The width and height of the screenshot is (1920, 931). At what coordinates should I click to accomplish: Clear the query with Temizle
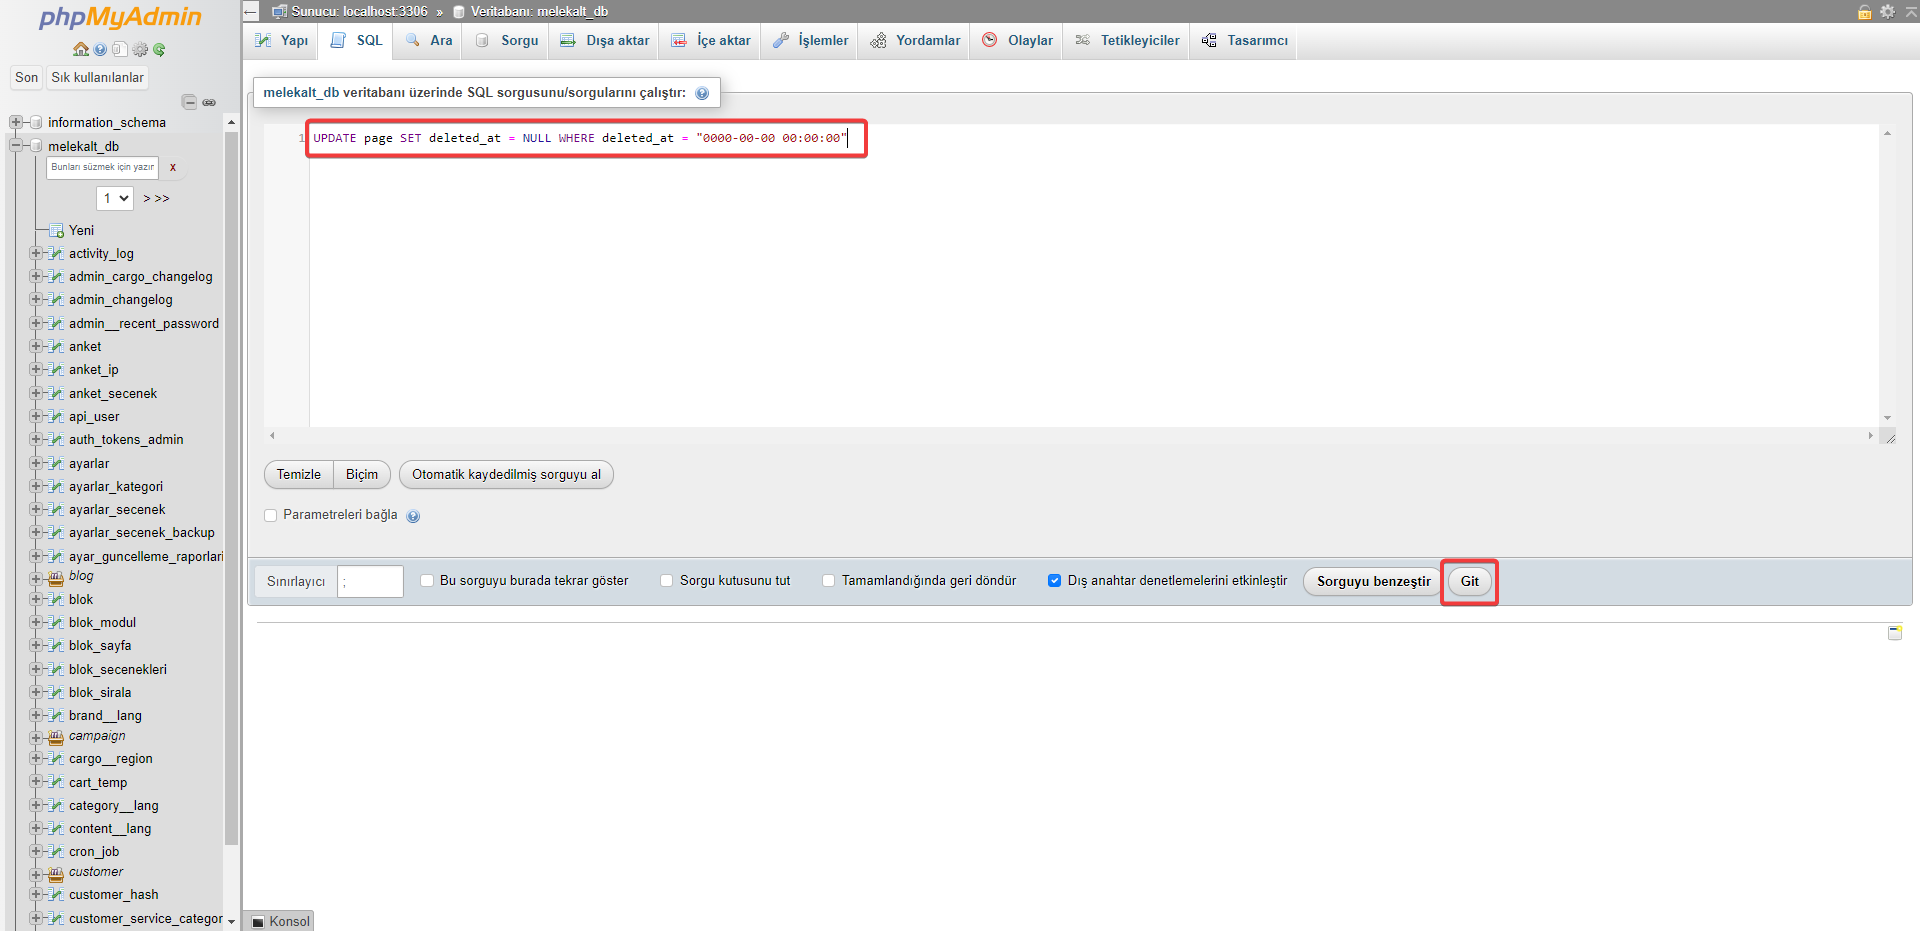tap(299, 475)
